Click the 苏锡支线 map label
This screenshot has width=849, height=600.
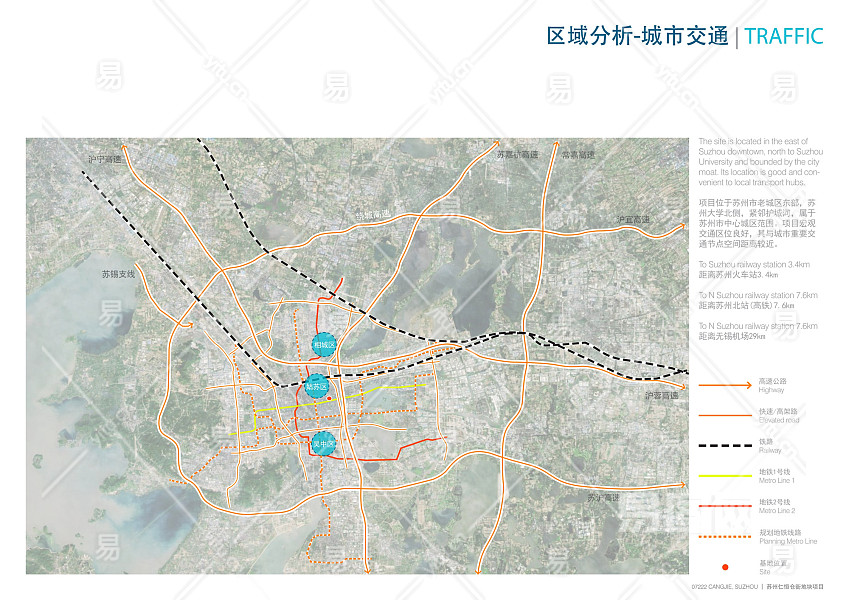tap(118, 274)
